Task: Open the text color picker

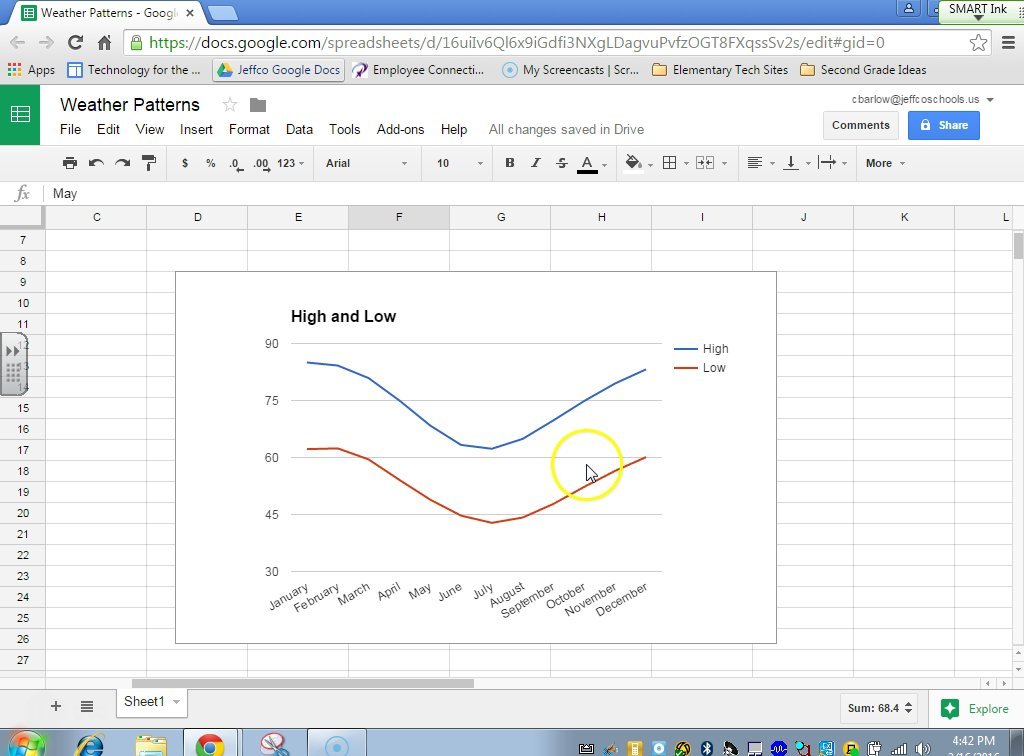Action: [588, 162]
